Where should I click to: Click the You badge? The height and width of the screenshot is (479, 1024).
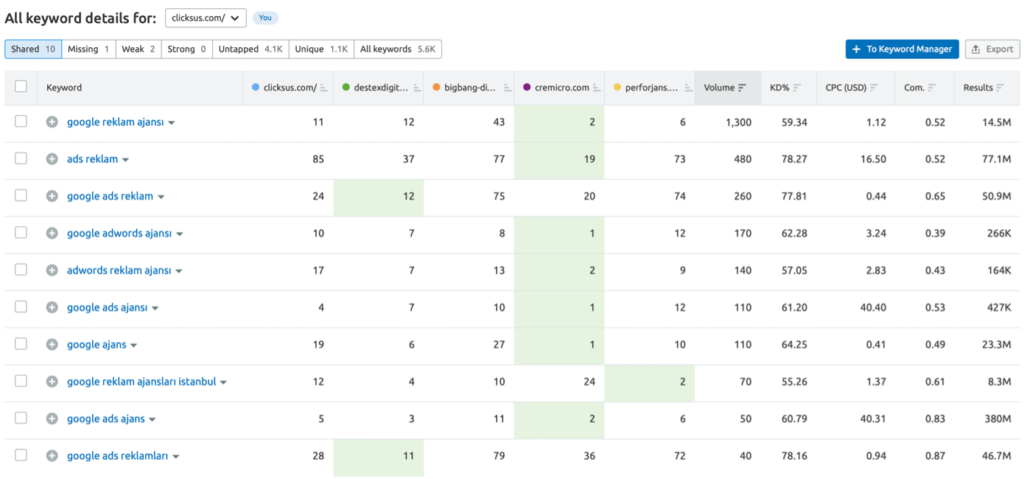pos(265,18)
